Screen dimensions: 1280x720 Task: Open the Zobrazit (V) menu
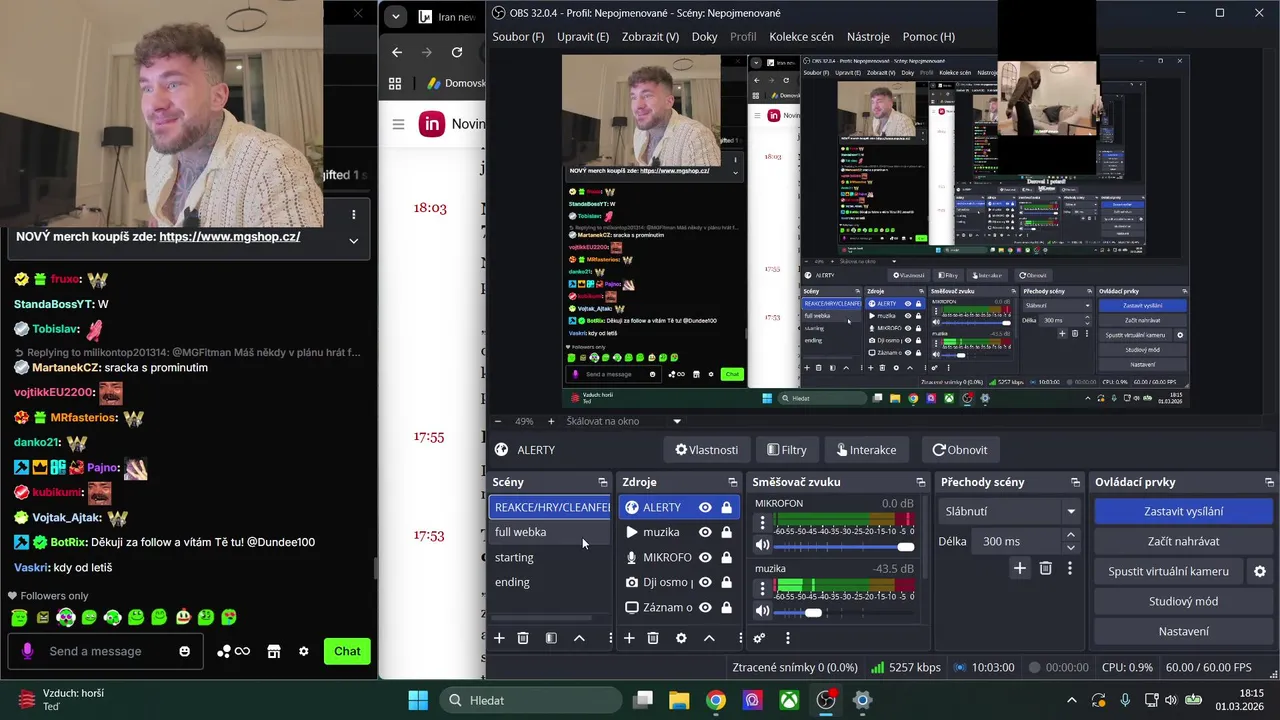click(x=650, y=37)
